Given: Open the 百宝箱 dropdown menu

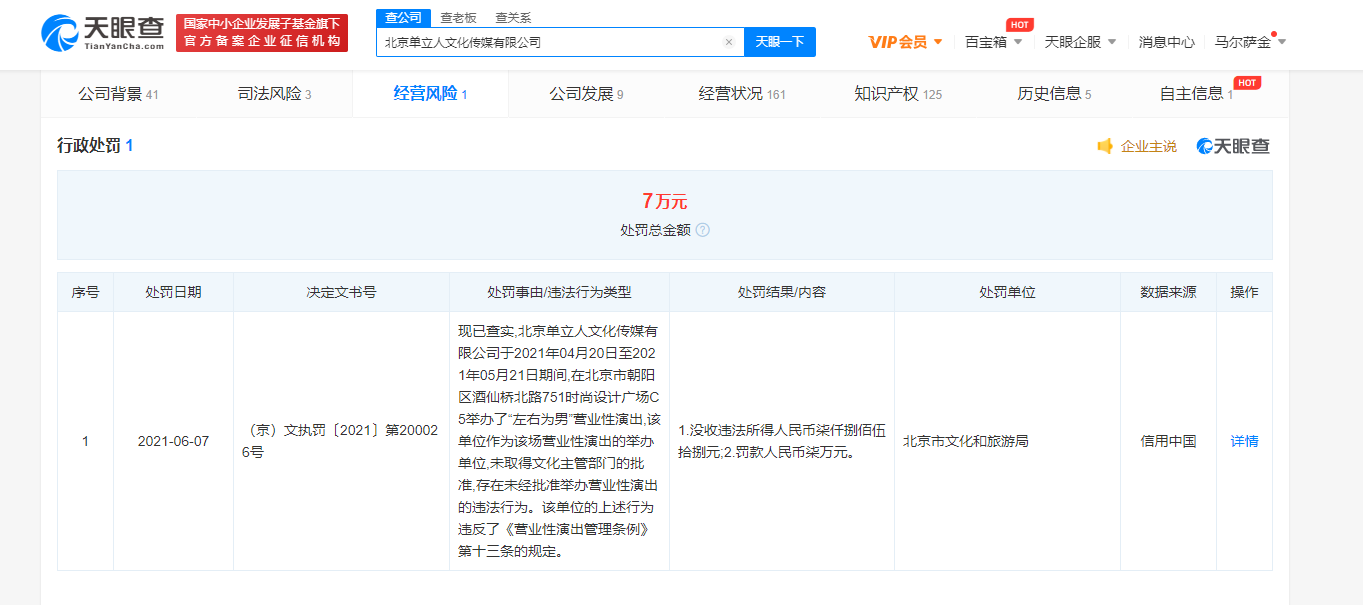Looking at the screenshot, I should [993, 42].
